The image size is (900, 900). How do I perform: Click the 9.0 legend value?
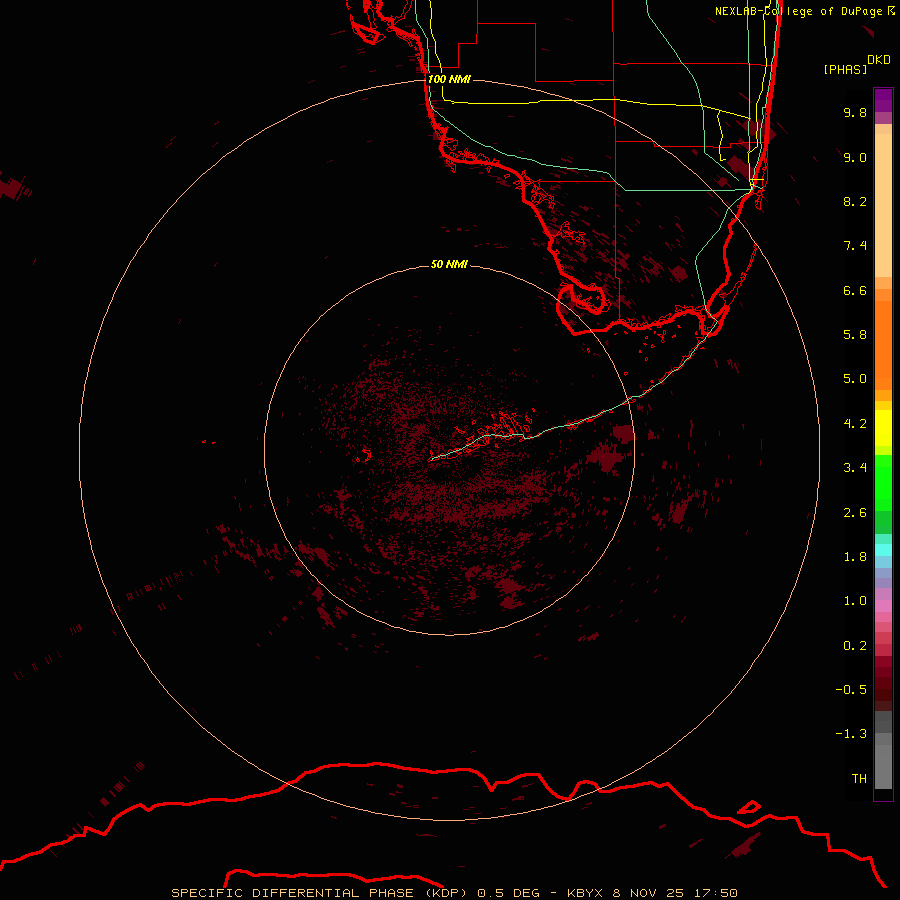tap(855, 157)
